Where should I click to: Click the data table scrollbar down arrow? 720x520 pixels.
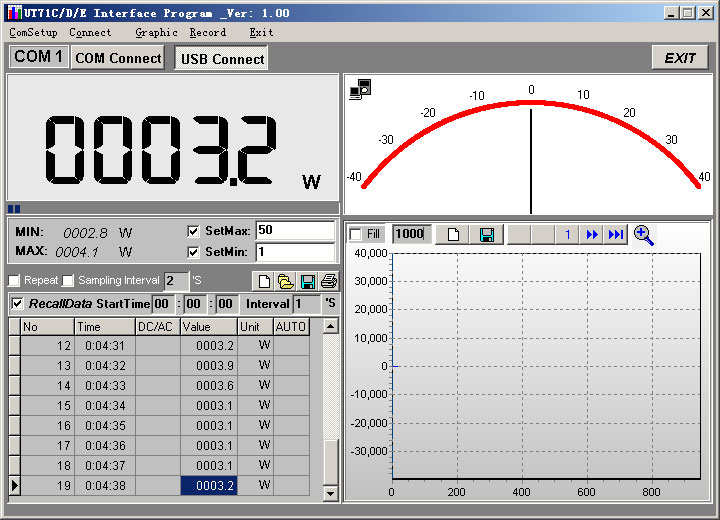pos(331,492)
